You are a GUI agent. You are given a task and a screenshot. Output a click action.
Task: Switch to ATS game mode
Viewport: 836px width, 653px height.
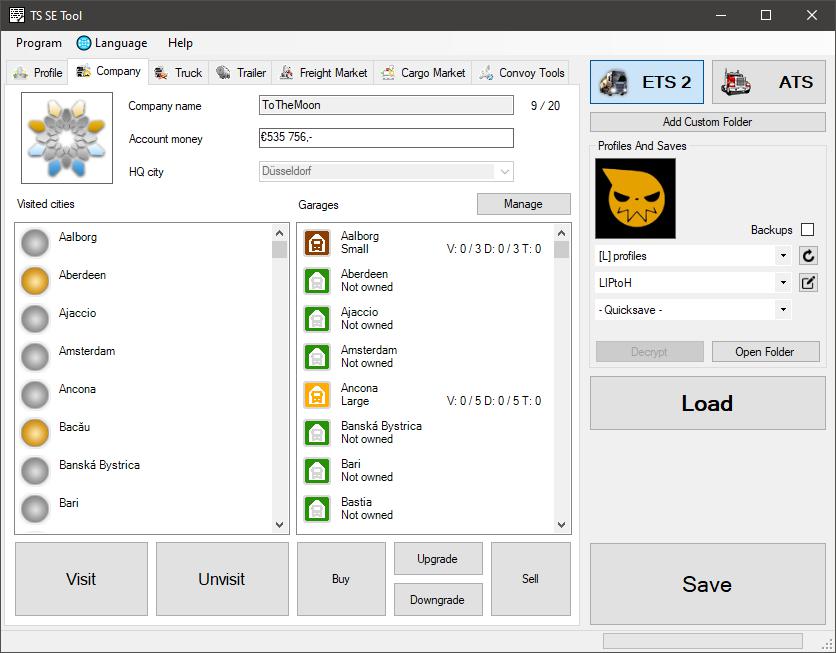pyautogui.click(x=768, y=82)
